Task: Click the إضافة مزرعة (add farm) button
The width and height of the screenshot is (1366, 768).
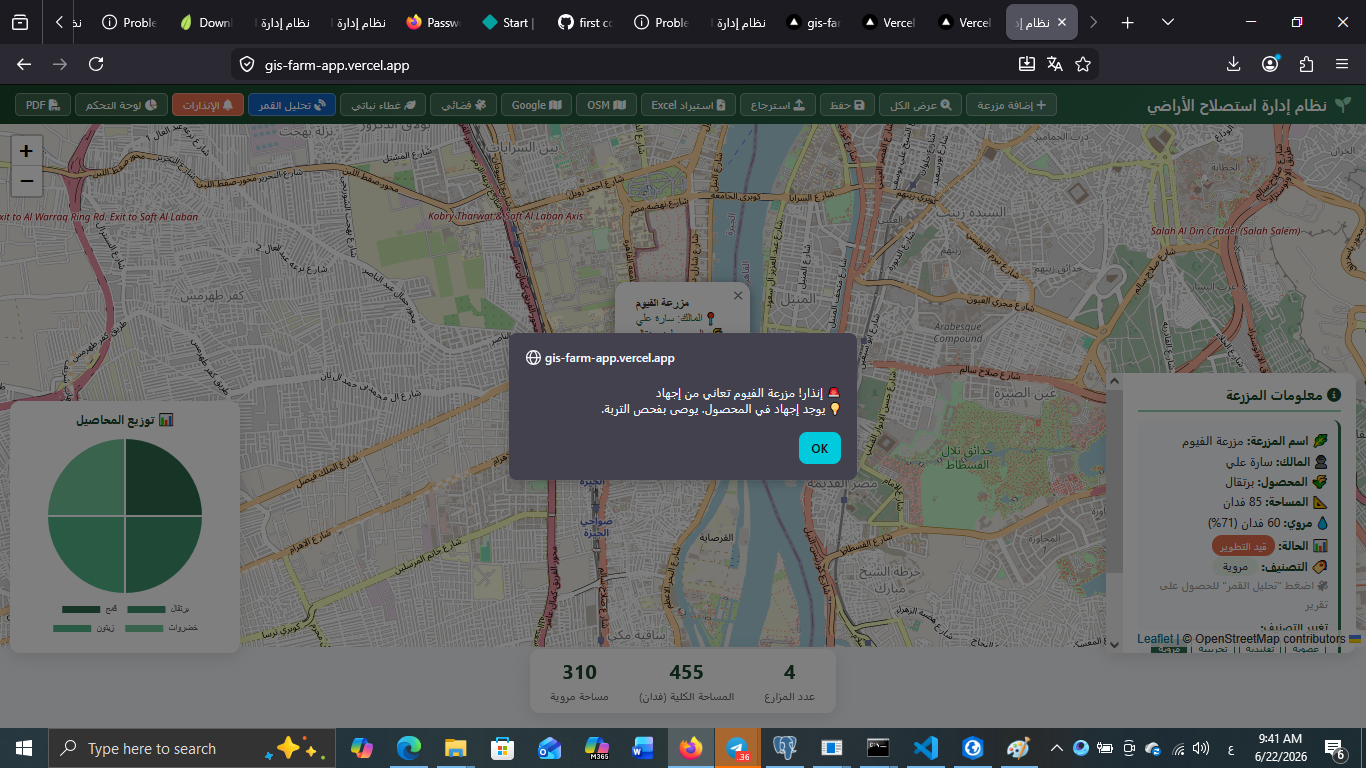Action: click(1011, 105)
